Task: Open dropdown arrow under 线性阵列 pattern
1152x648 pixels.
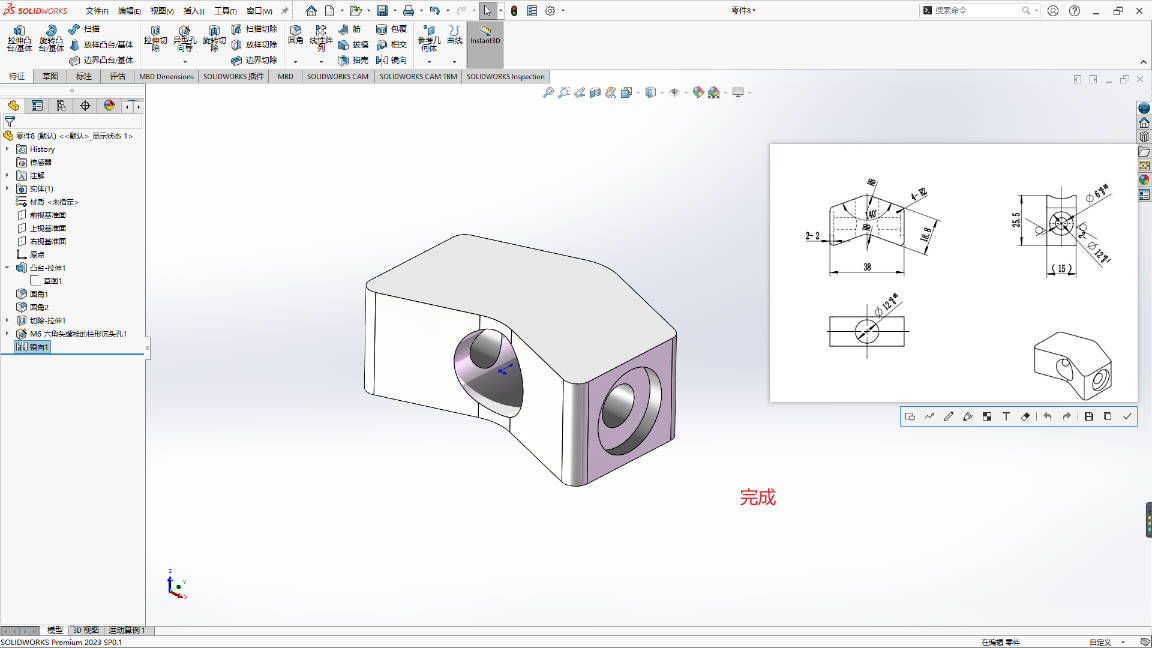Action: coord(321,62)
